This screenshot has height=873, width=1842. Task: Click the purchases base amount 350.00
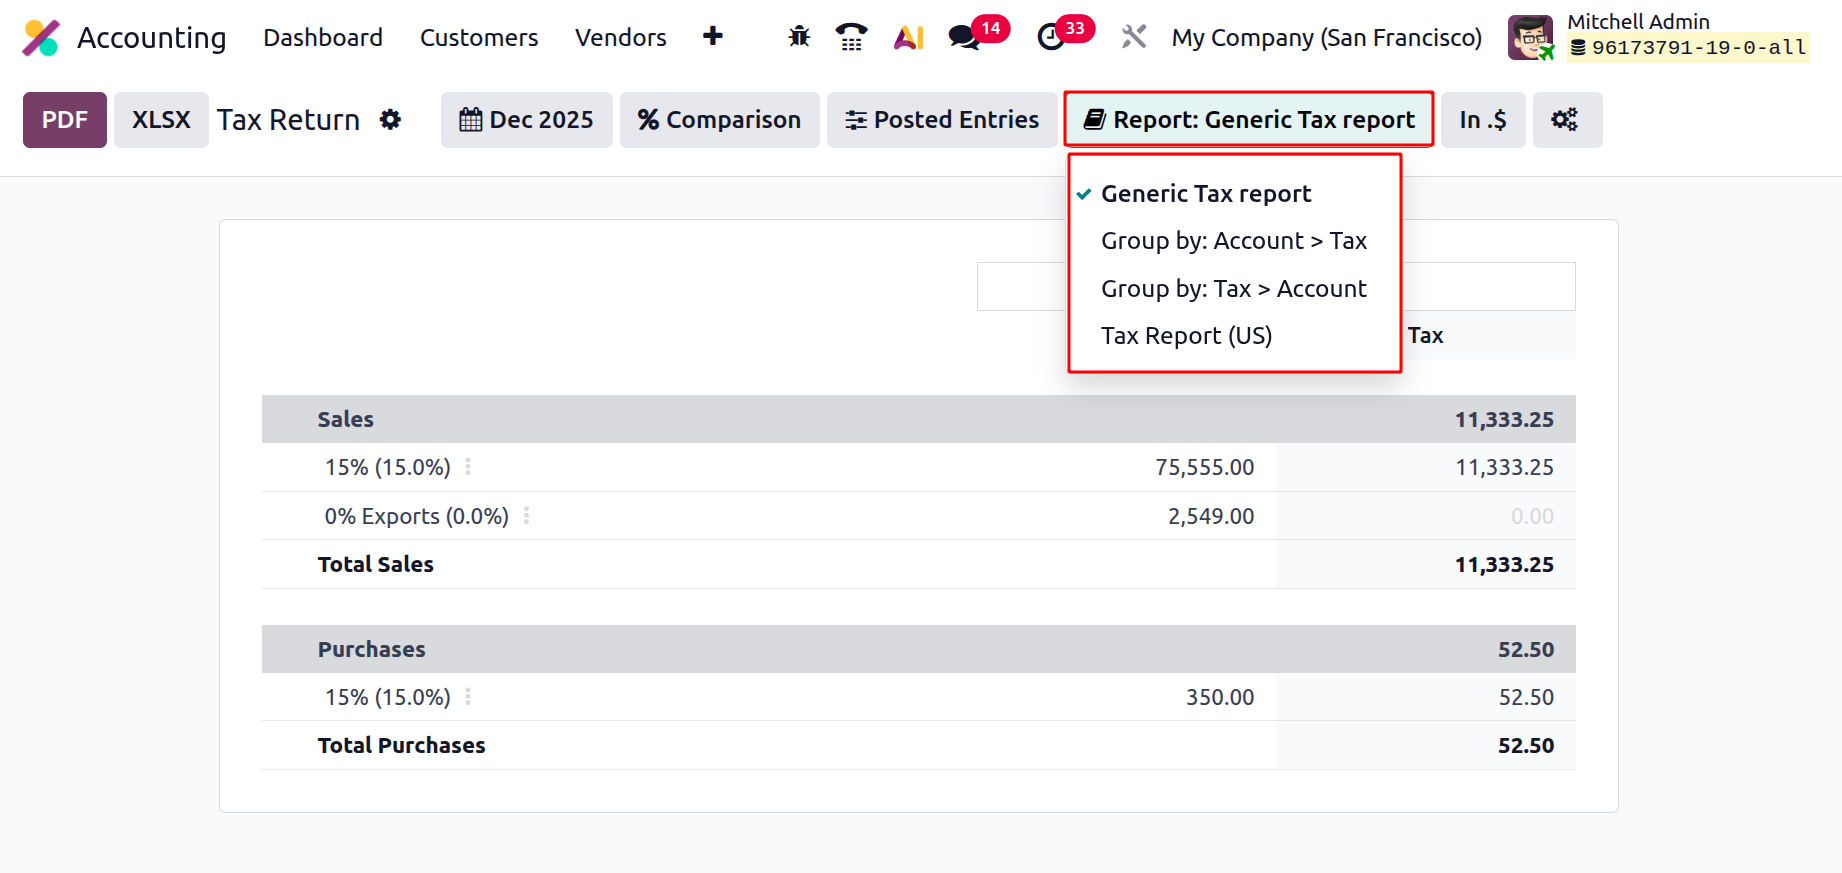1220,697
